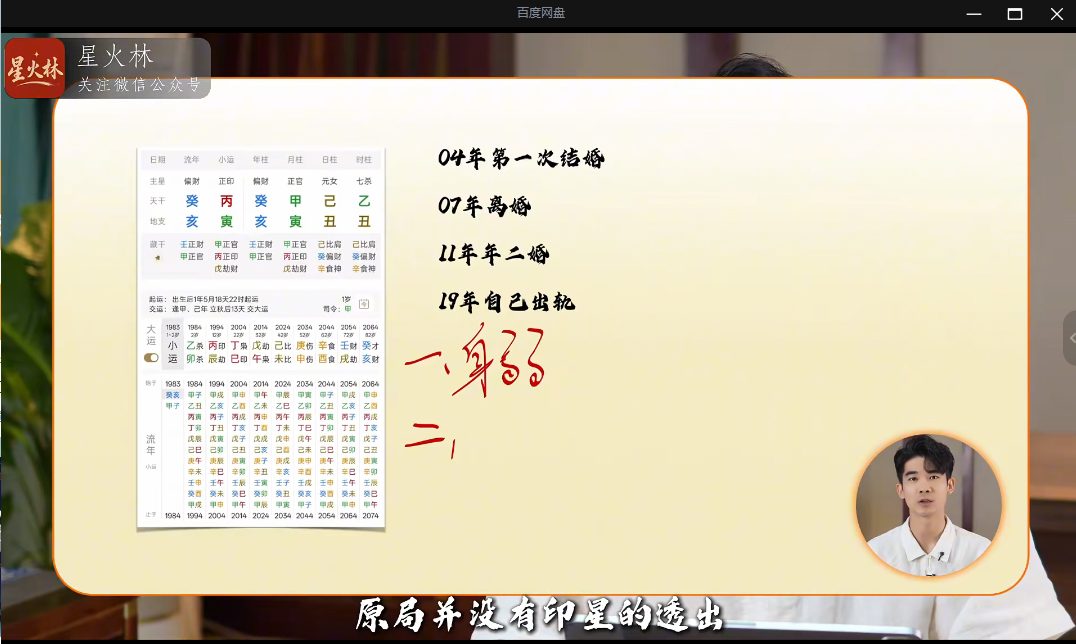The height and width of the screenshot is (644, 1076).
Task: Select the 日柱 column header
Action: coord(329,159)
